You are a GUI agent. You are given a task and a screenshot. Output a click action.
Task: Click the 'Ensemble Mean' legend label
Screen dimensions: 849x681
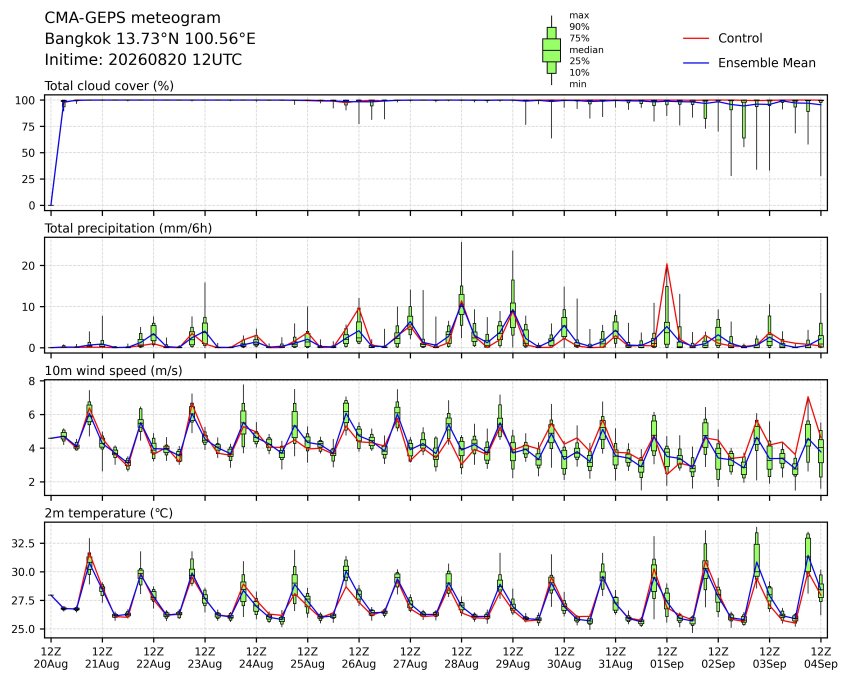(767, 63)
